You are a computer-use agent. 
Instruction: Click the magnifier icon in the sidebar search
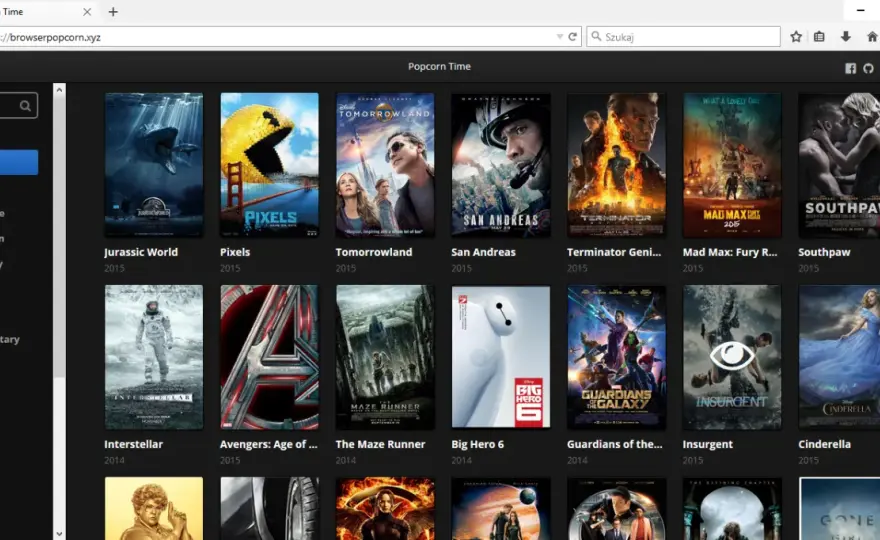(x=25, y=106)
